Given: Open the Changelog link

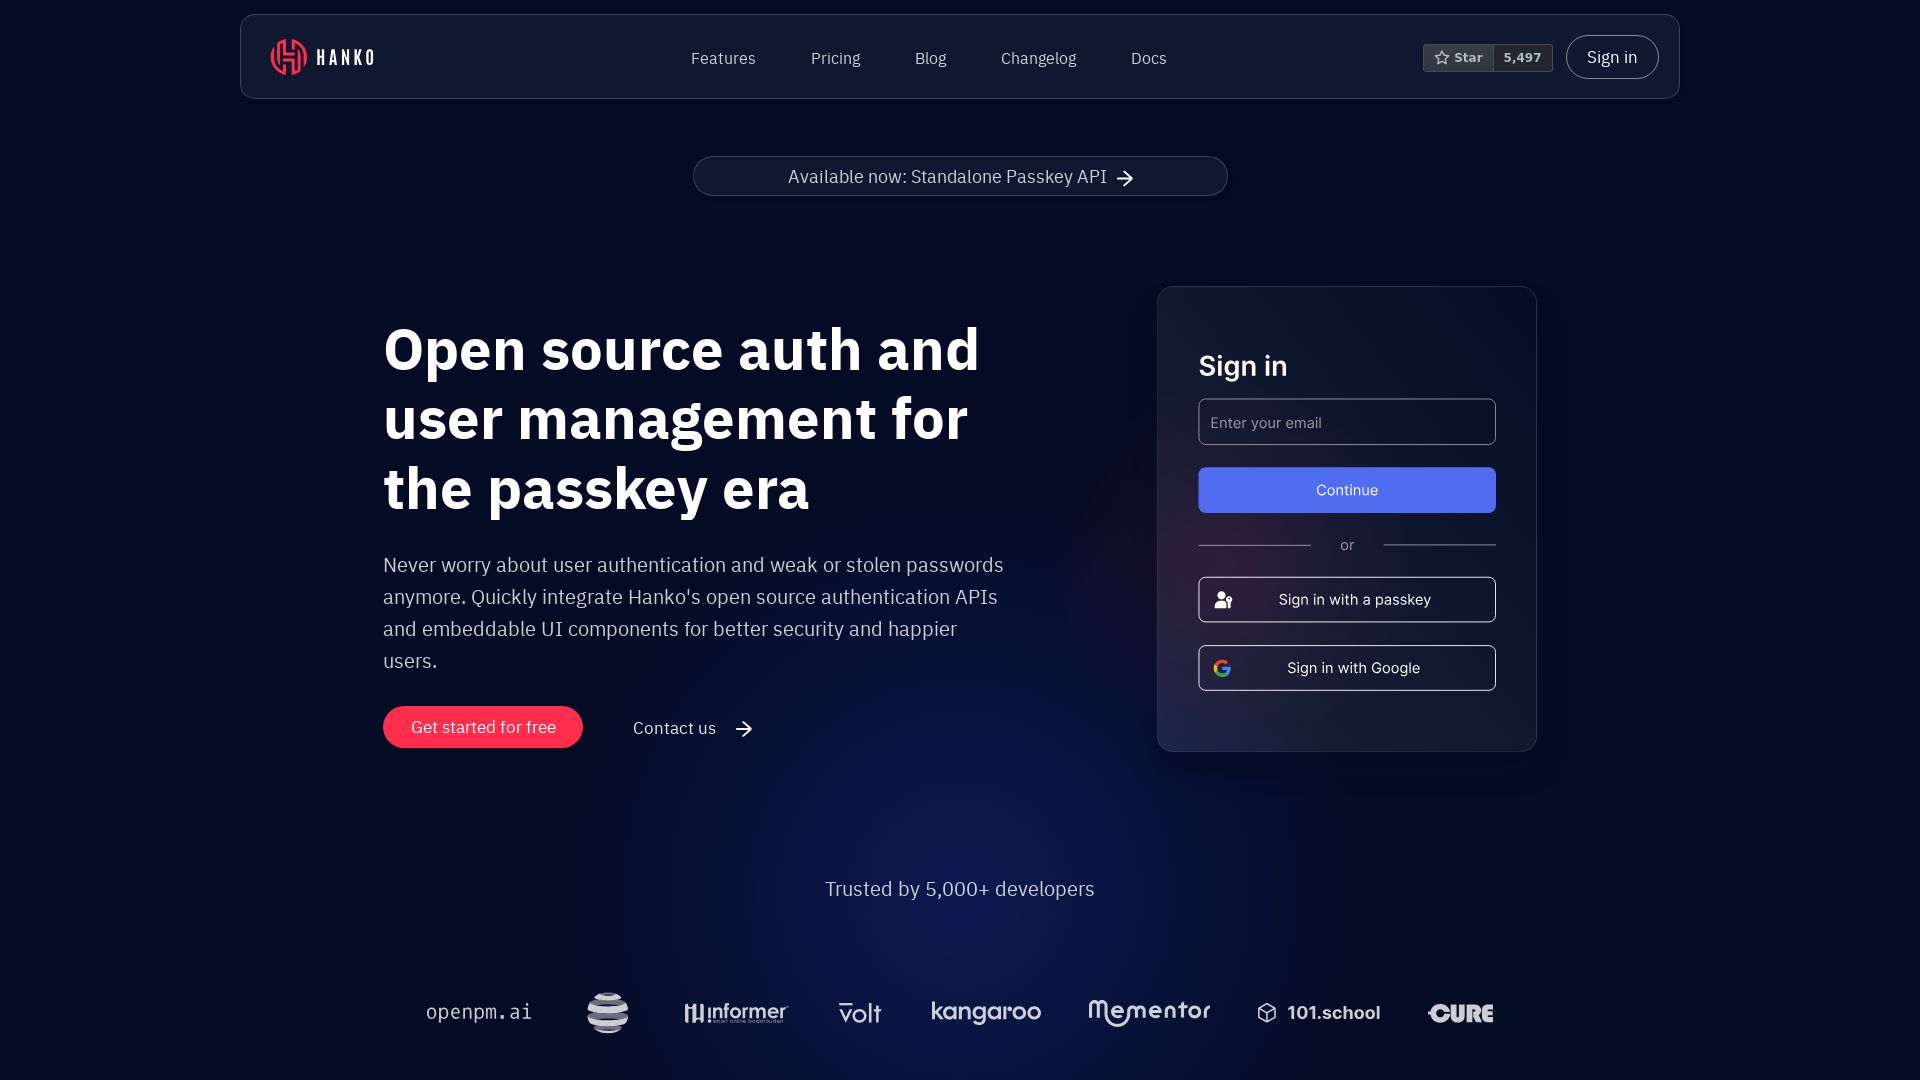Looking at the screenshot, I should [x=1038, y=58].
